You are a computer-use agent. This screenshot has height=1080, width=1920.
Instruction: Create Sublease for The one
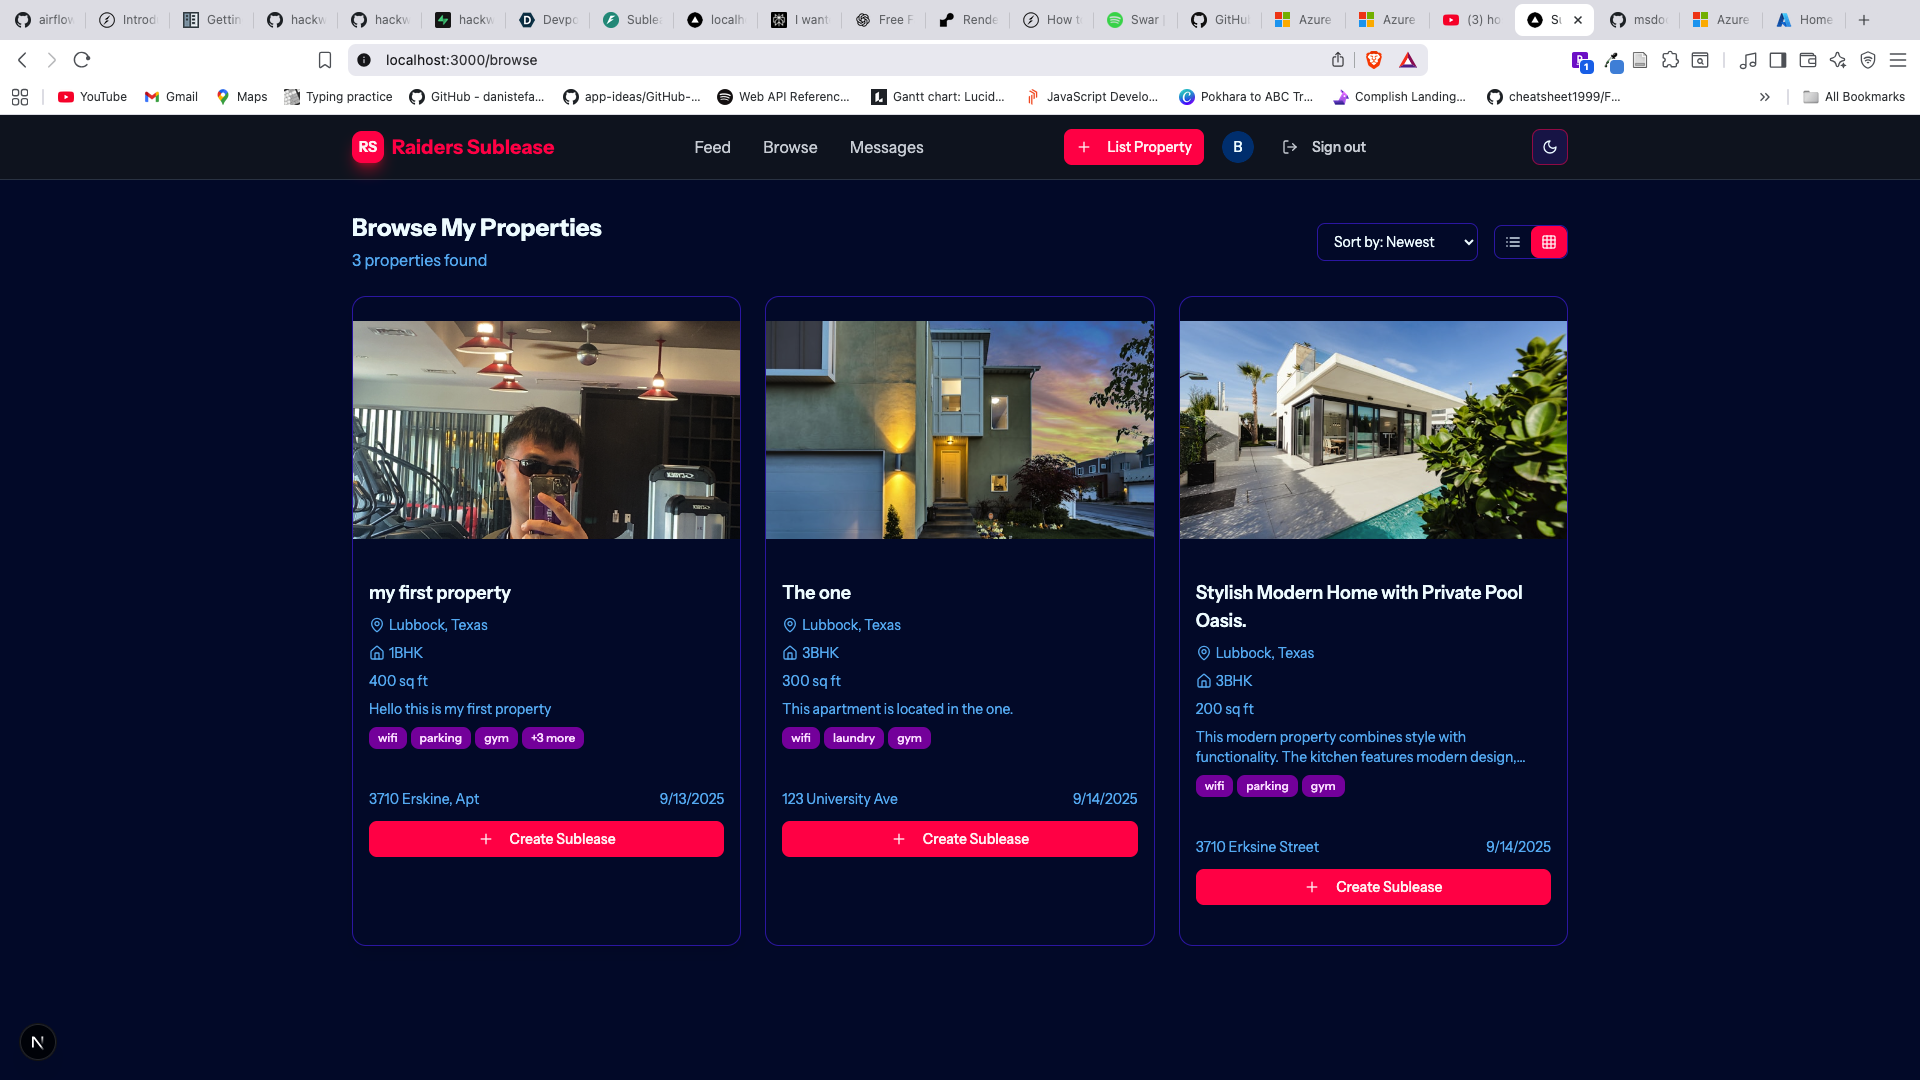[959, 839]
